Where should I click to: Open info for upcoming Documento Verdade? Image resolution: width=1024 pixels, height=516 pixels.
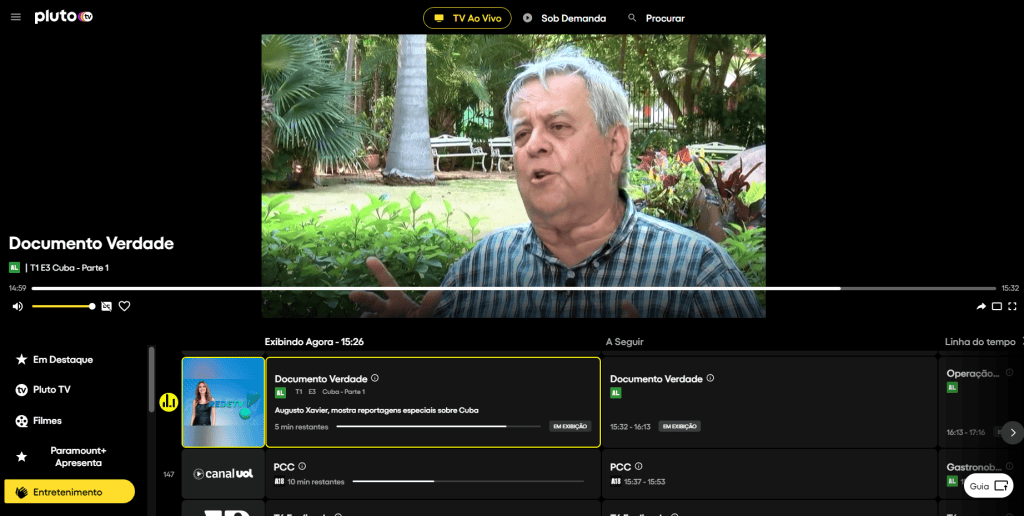click(711, 378)
